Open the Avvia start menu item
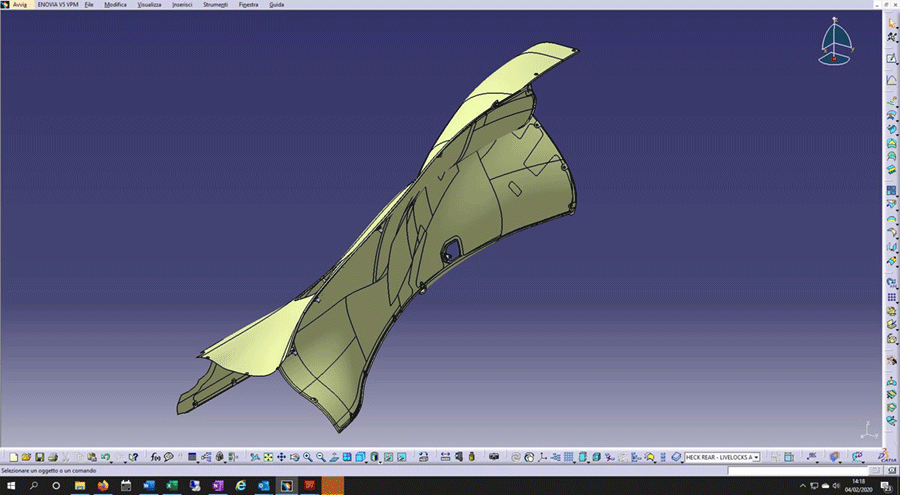The image size is (900, 495). click(x=19, y=5)
